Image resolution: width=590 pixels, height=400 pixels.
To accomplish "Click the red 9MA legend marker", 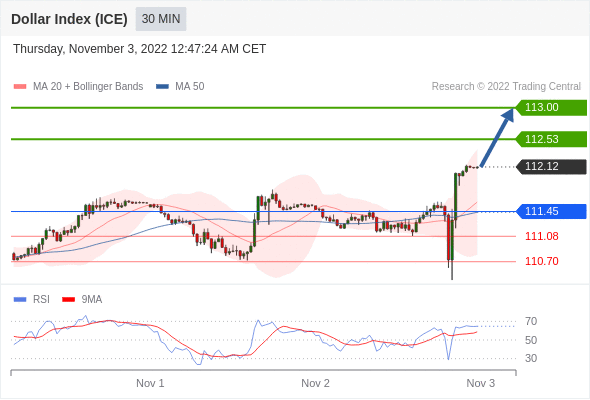I will (68, 300).
